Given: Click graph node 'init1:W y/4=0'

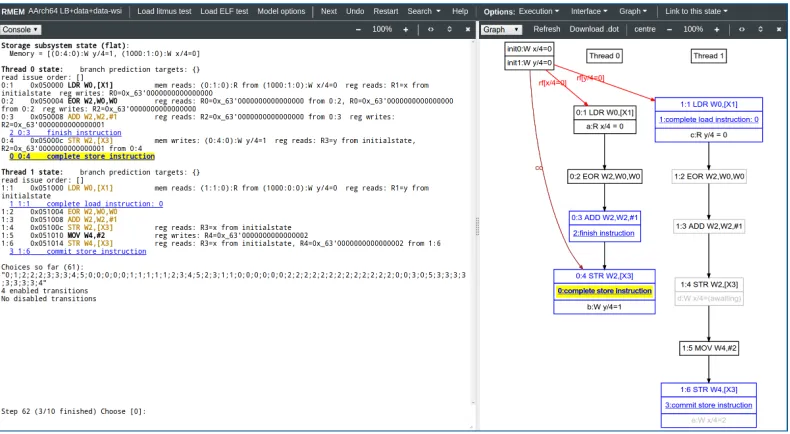Looking at the screenshot, I should click(x=530, y=63).
